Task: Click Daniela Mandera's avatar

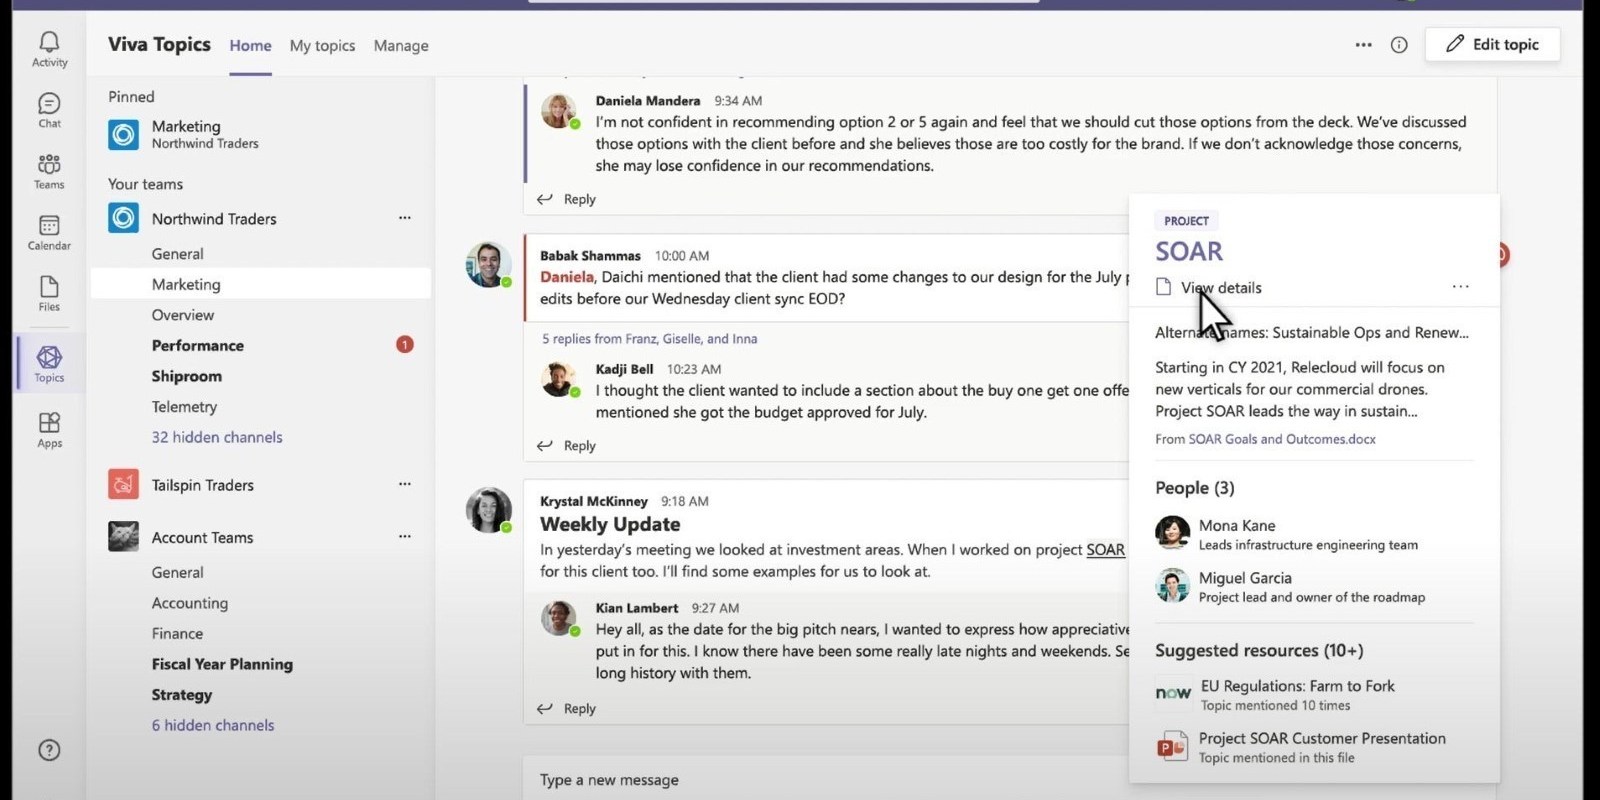Action: click(559, 111)
